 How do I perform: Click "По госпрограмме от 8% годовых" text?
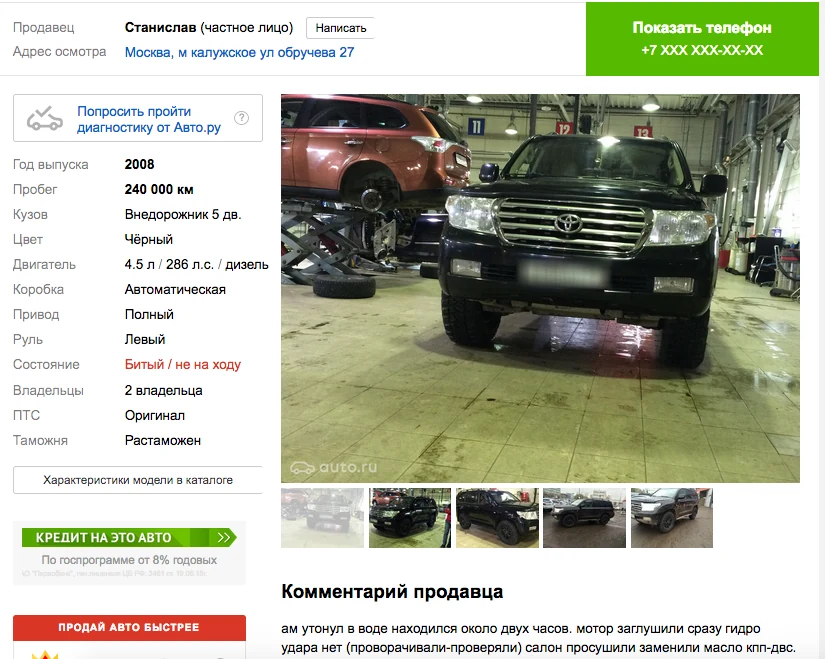coord(129,560)
